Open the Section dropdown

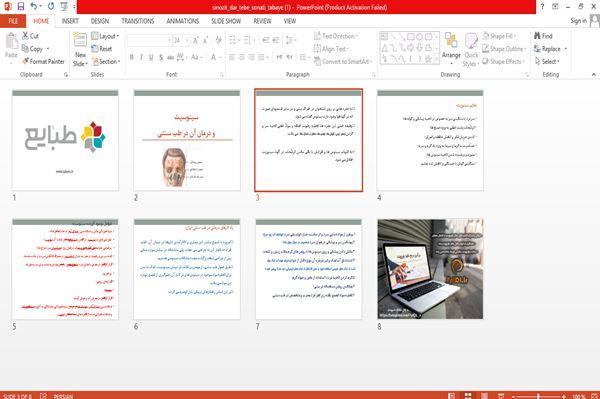pos(106,61)
